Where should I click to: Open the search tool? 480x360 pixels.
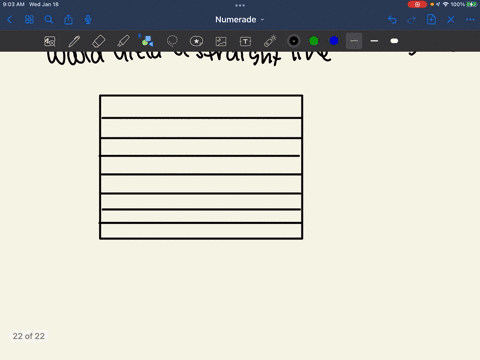49,20
